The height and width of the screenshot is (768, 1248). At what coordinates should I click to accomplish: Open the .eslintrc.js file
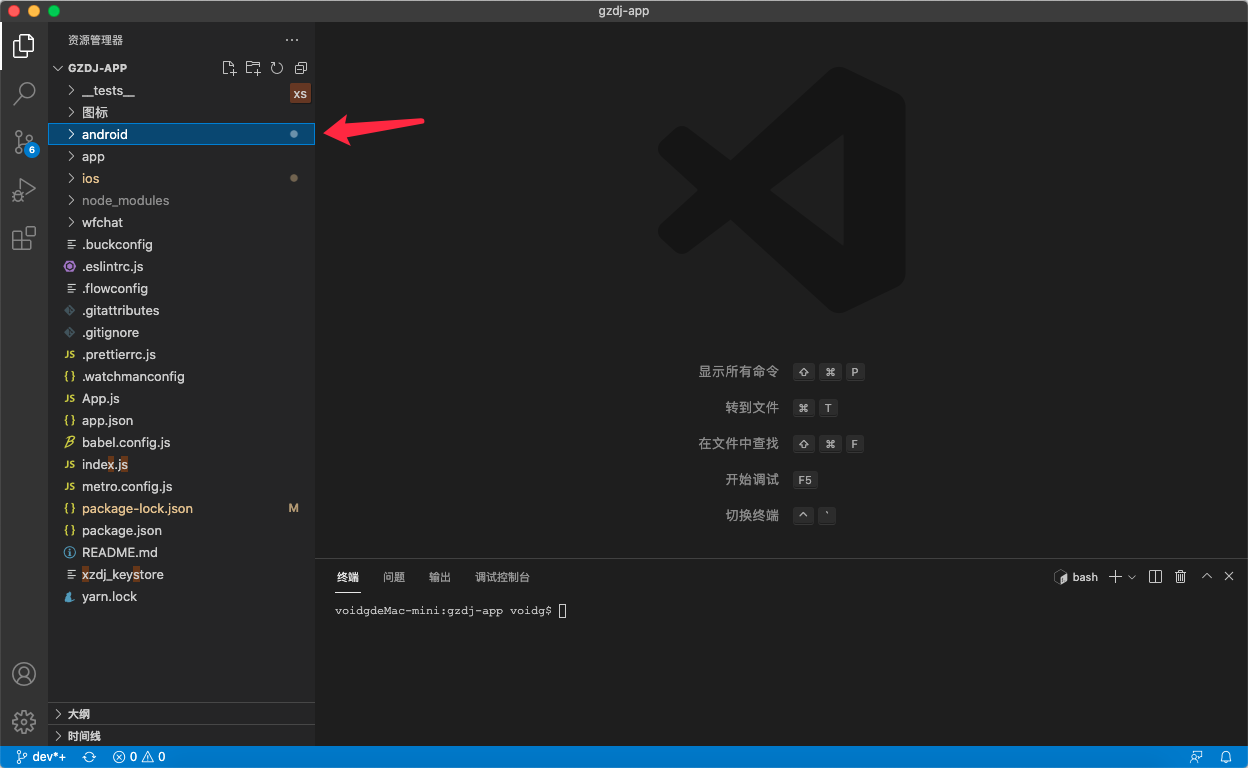pos(181,266)
